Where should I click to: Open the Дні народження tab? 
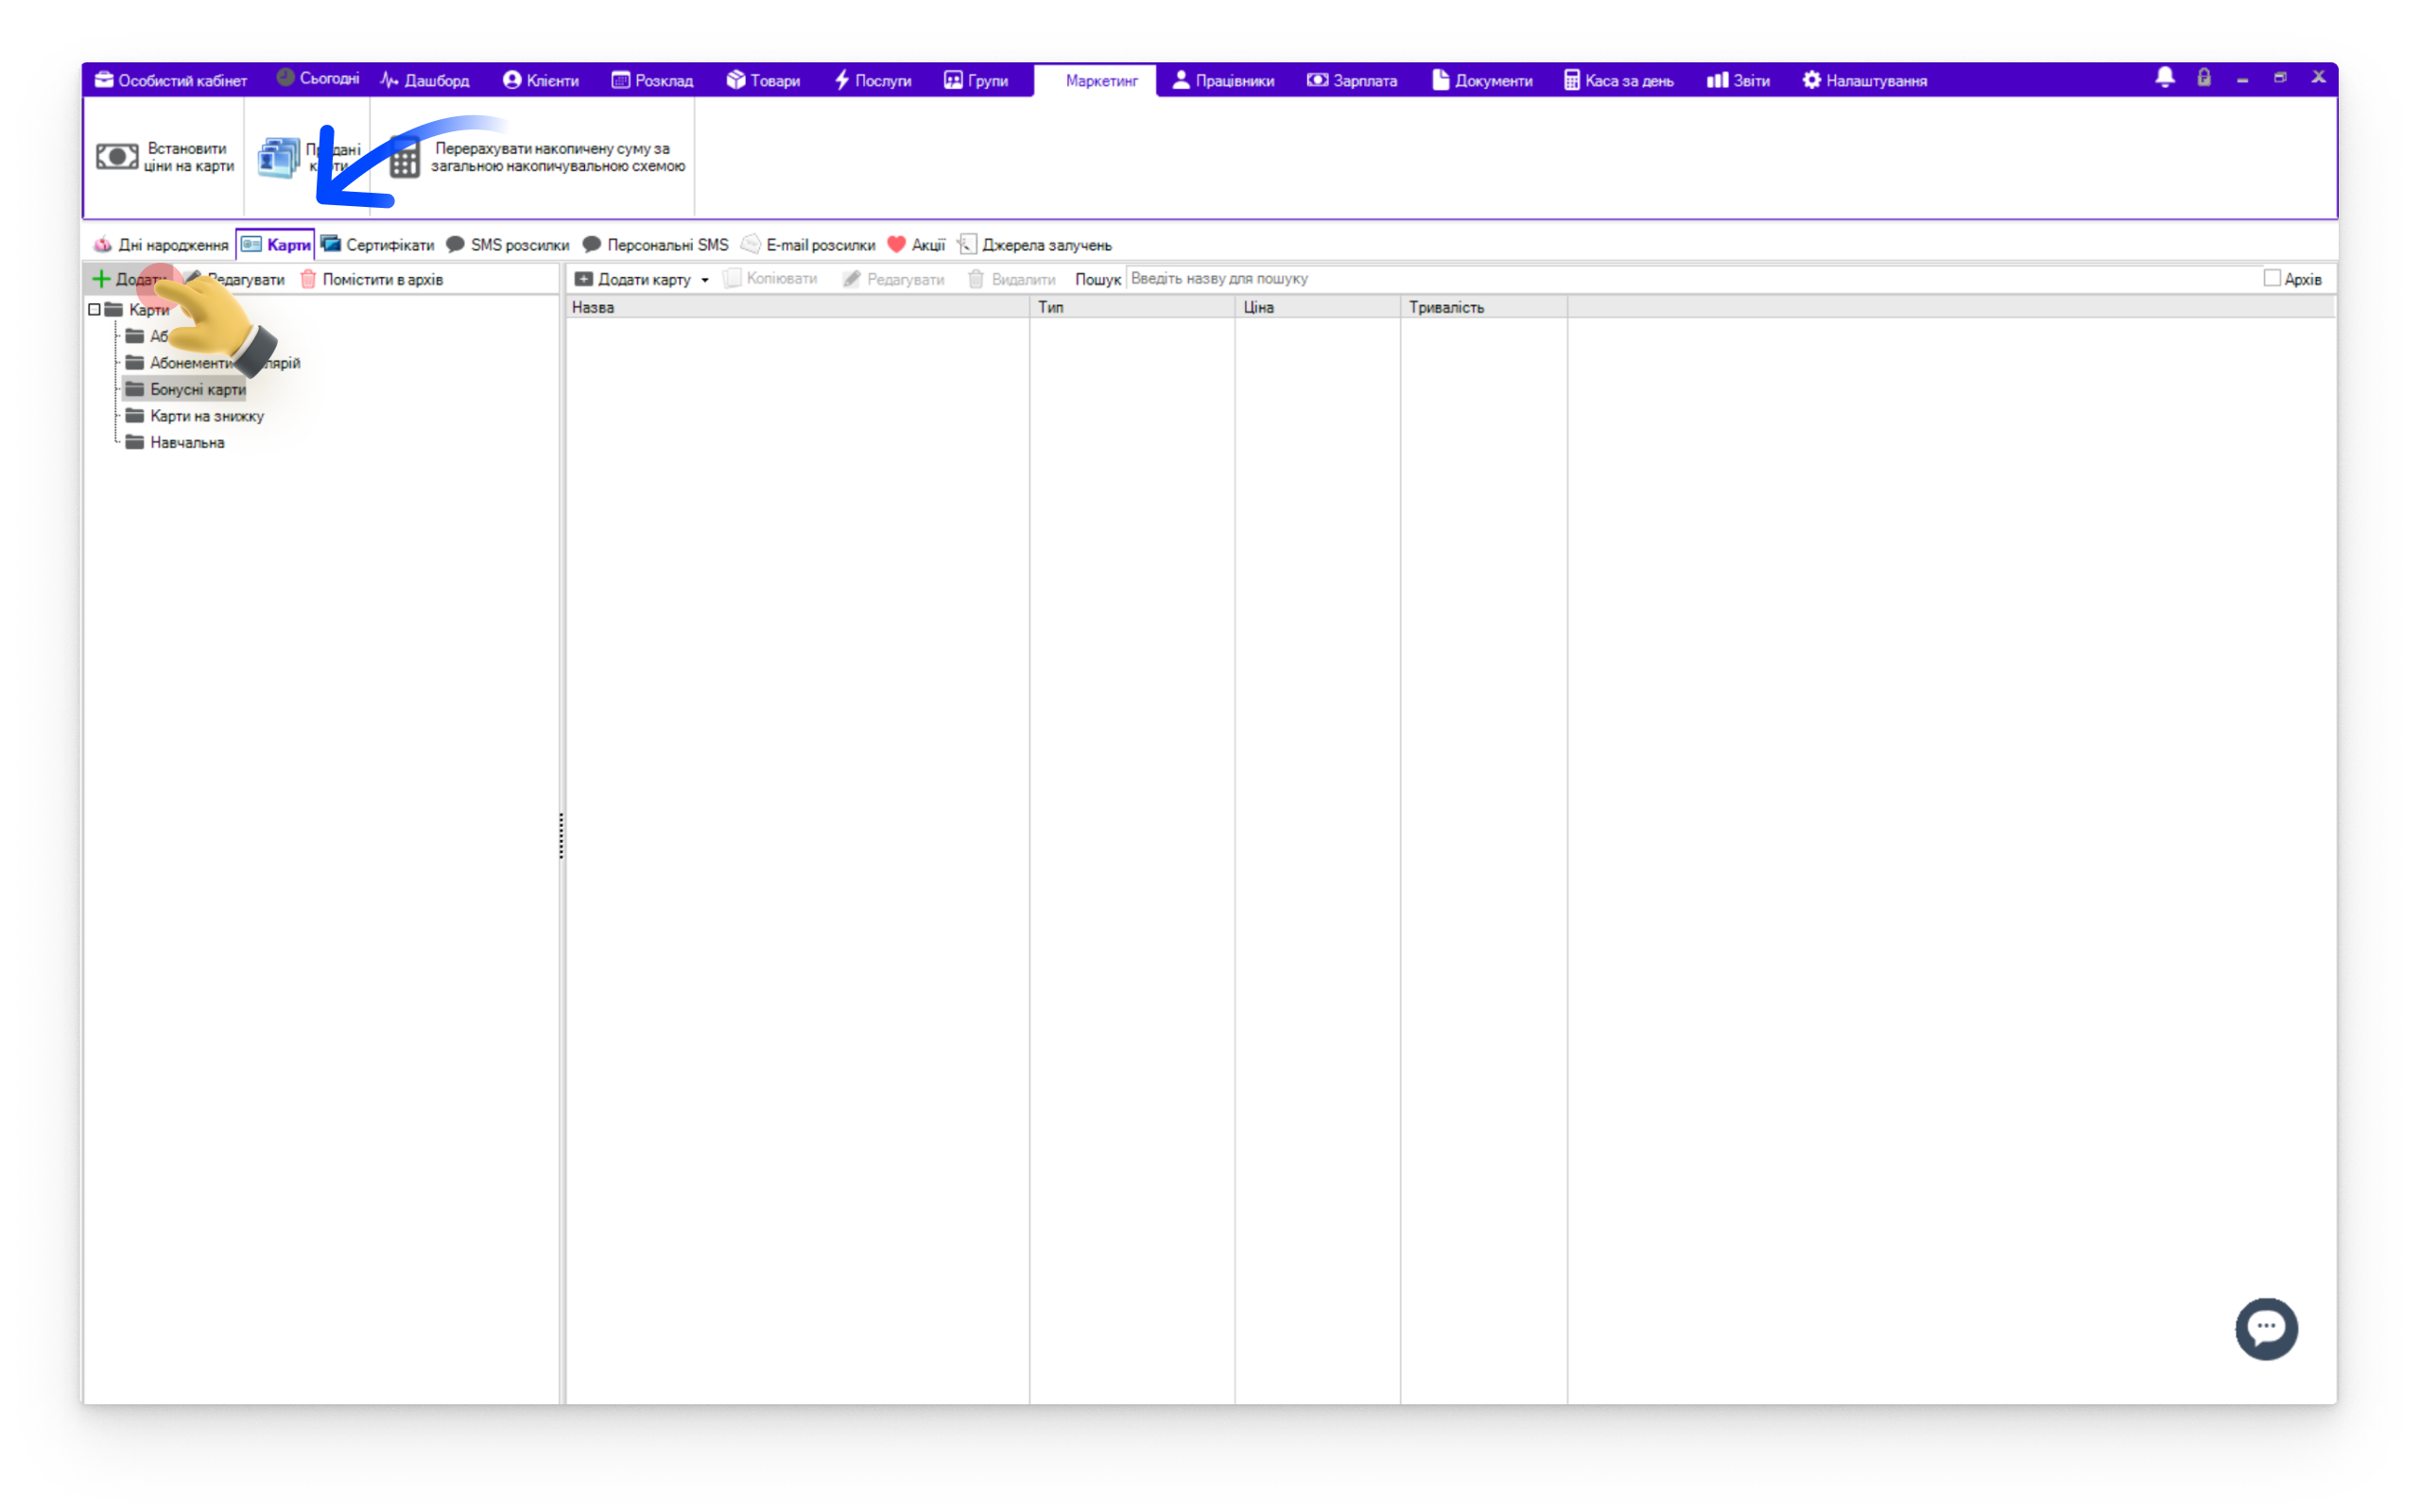[x=161, y=245]
